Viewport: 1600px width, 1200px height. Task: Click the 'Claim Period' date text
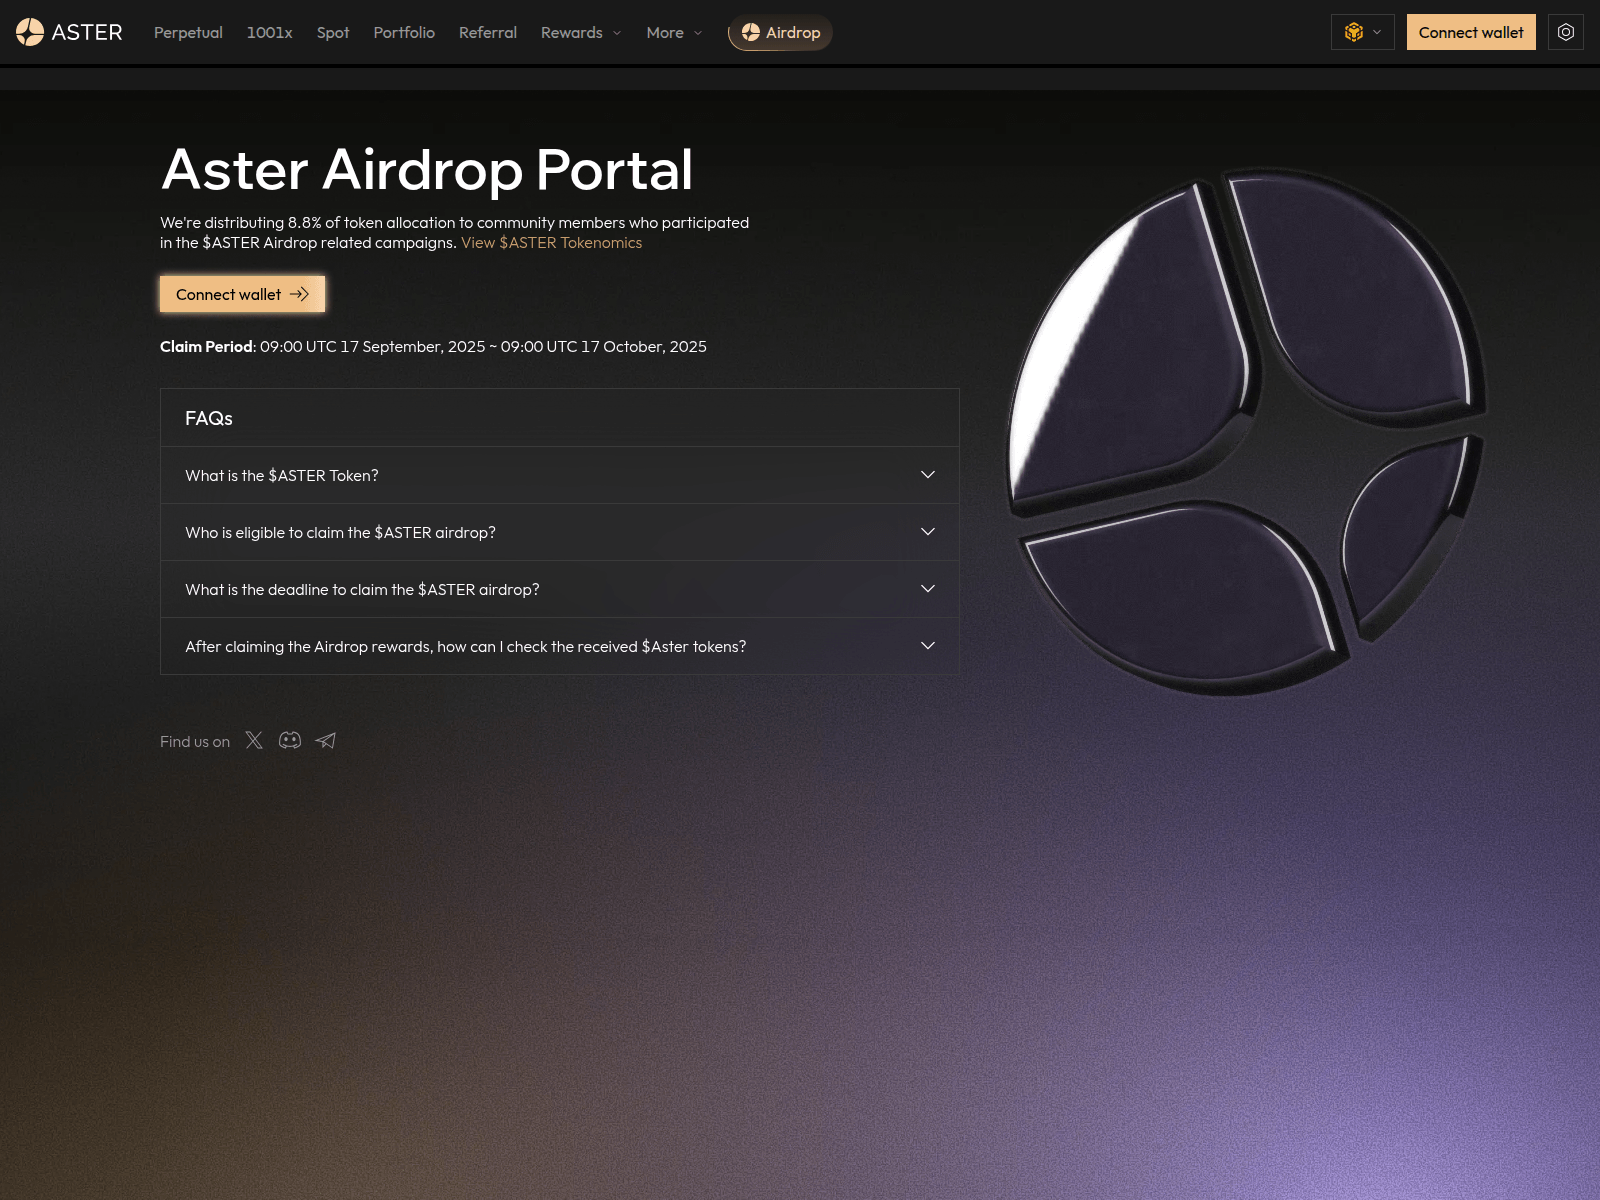(x=433, y=346)
